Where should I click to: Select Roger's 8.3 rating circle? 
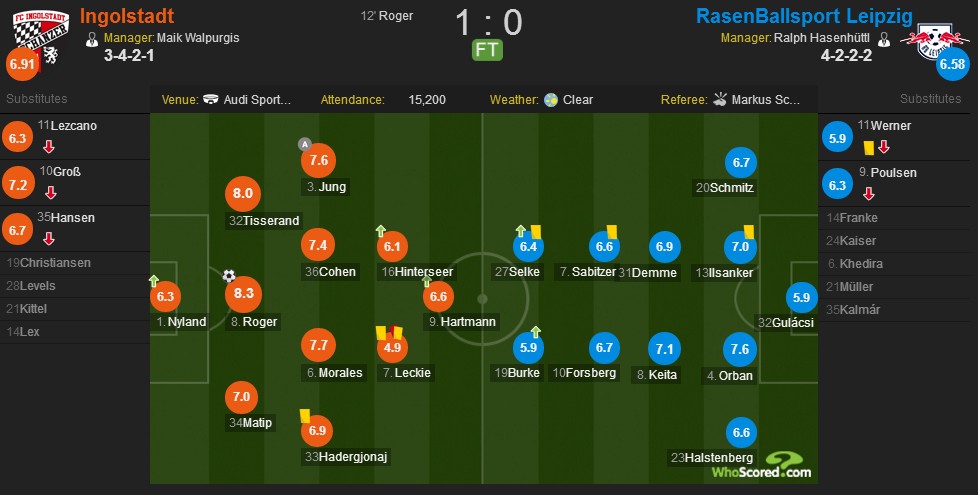243,294
